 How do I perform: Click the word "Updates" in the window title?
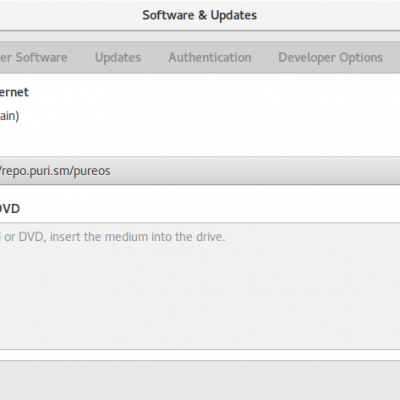point(234,15)
